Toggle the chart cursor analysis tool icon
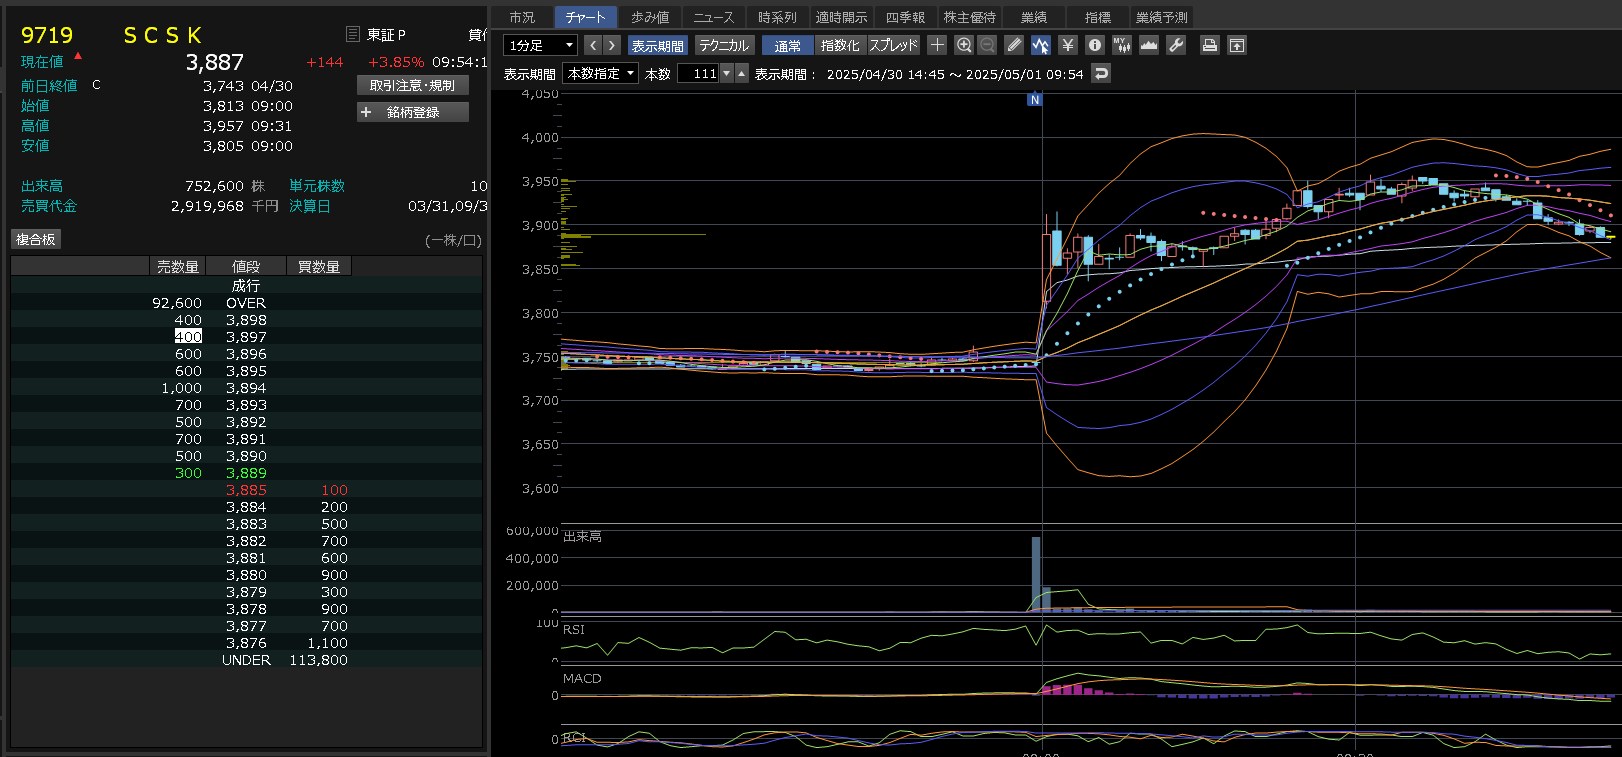The image size is (1622, 757). tap(1041, 45)
